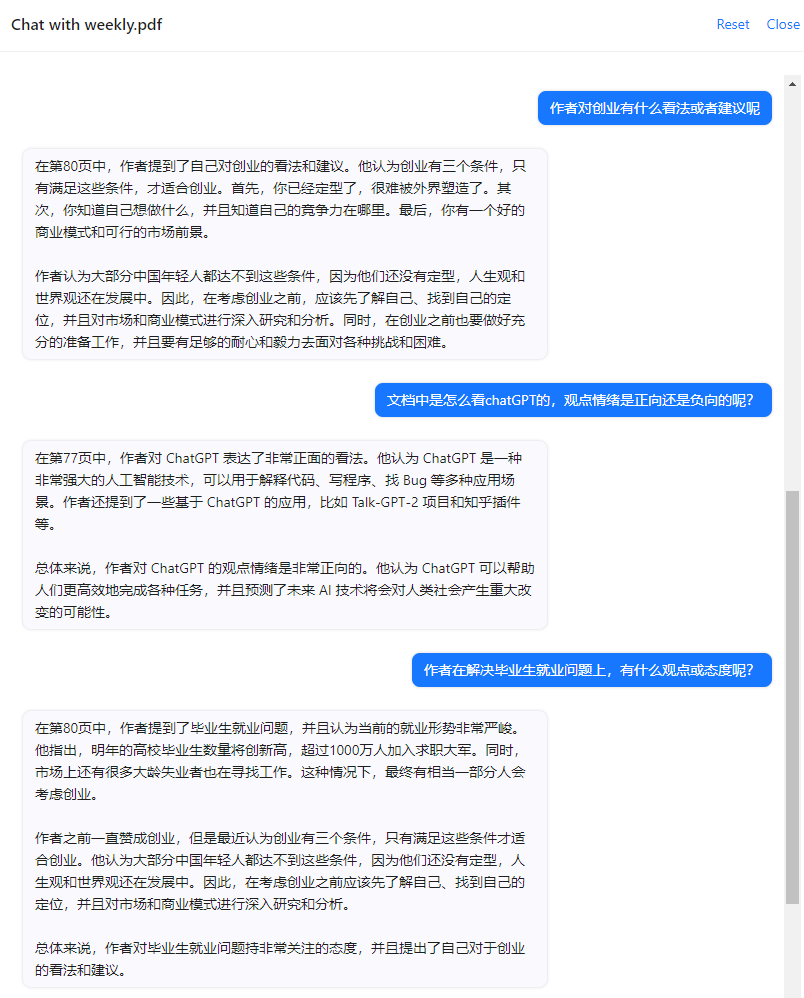Click the Reset link to clear chat
Screen dimensions: 804x998
pyautogui.click(x=733, y=24)
